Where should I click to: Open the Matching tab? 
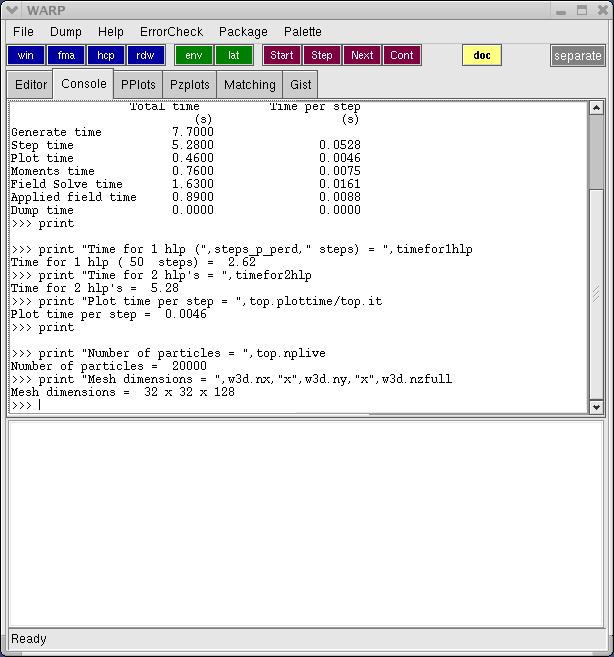pos(250,85)
